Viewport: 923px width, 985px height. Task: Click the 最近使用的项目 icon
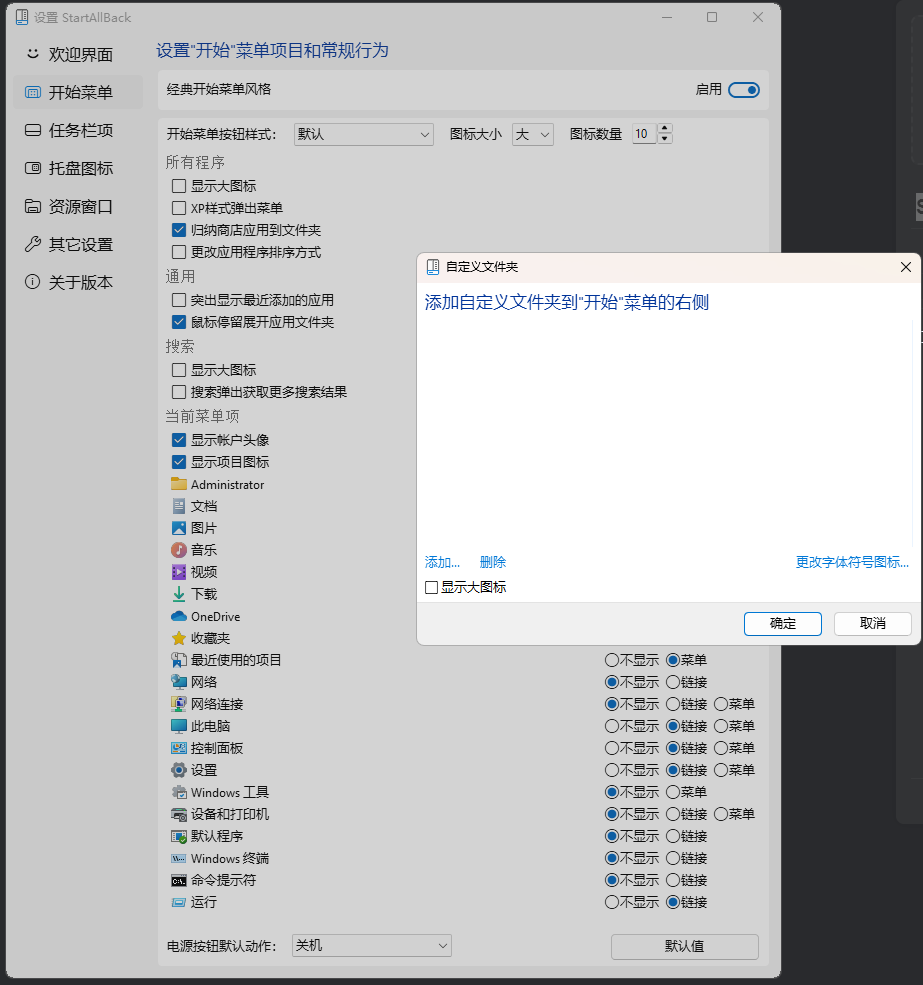(x=179, y=660)
